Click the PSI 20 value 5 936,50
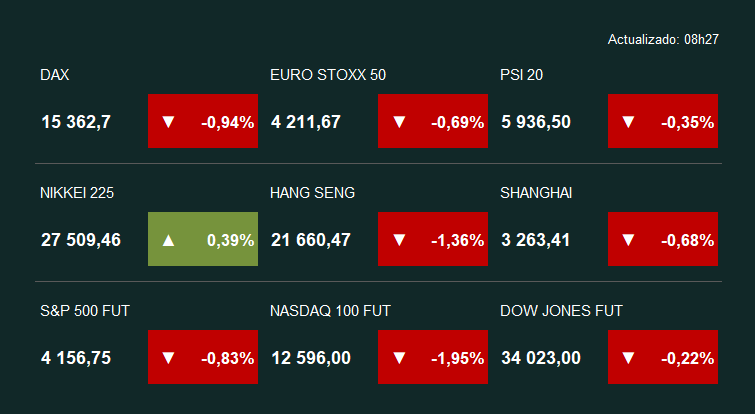Image resolution: width=755 pixels, height=414 pixels. pos(535,122)
